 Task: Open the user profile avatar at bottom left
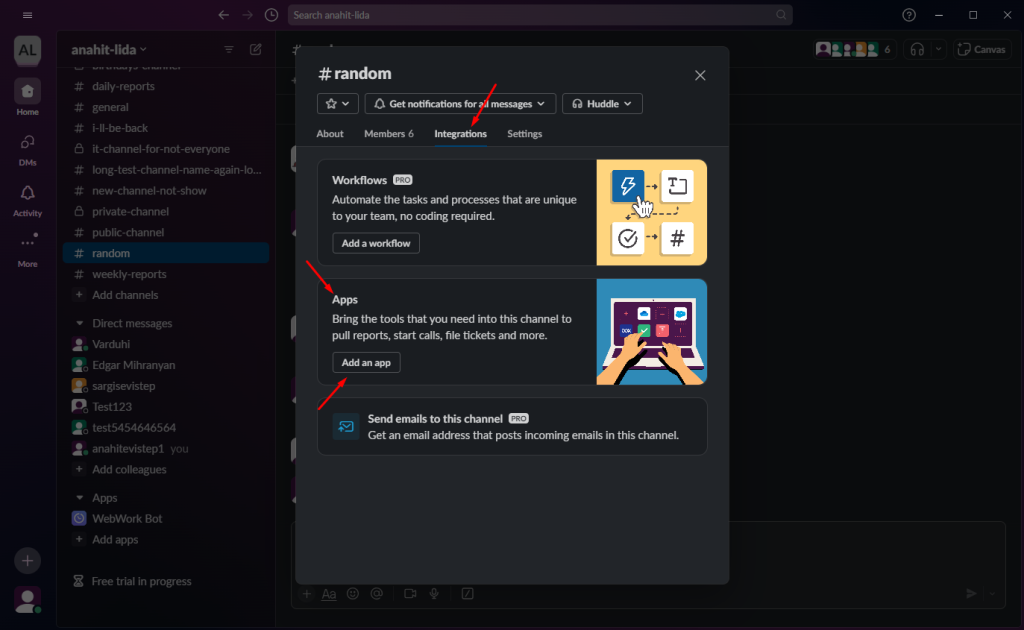[x=27, y=600]
